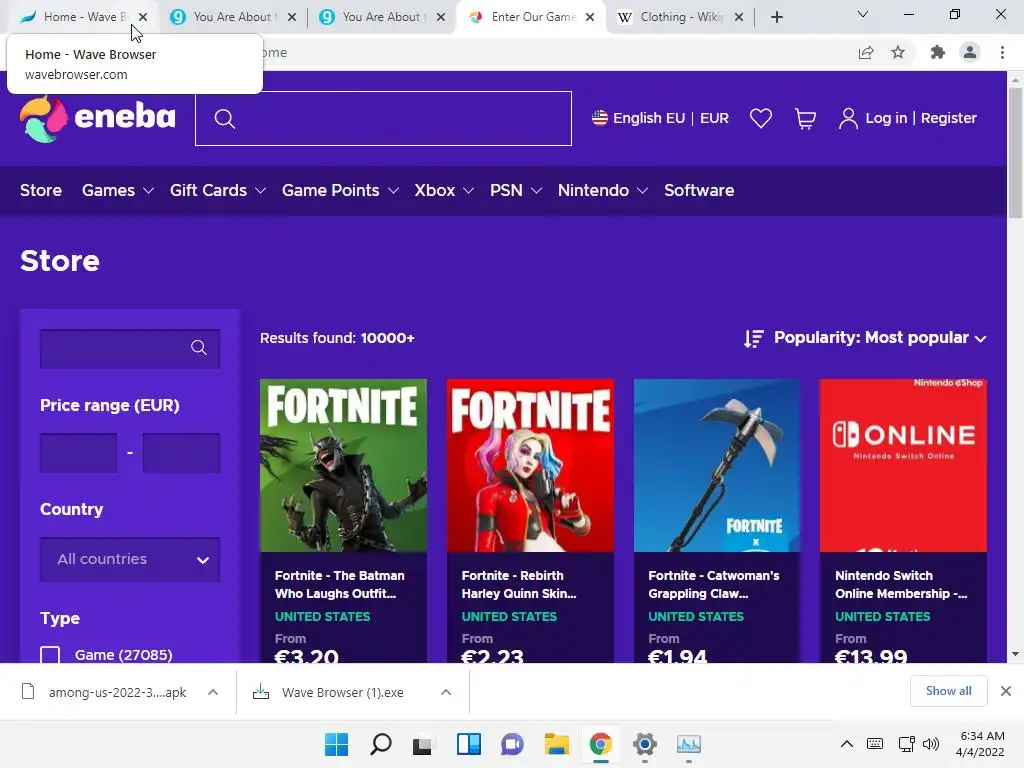Image resolution: width=1024 pixels, height=768 pixels.
Task: Open Wave Browser (1).exe download item
Action: (x=342, y=692)
